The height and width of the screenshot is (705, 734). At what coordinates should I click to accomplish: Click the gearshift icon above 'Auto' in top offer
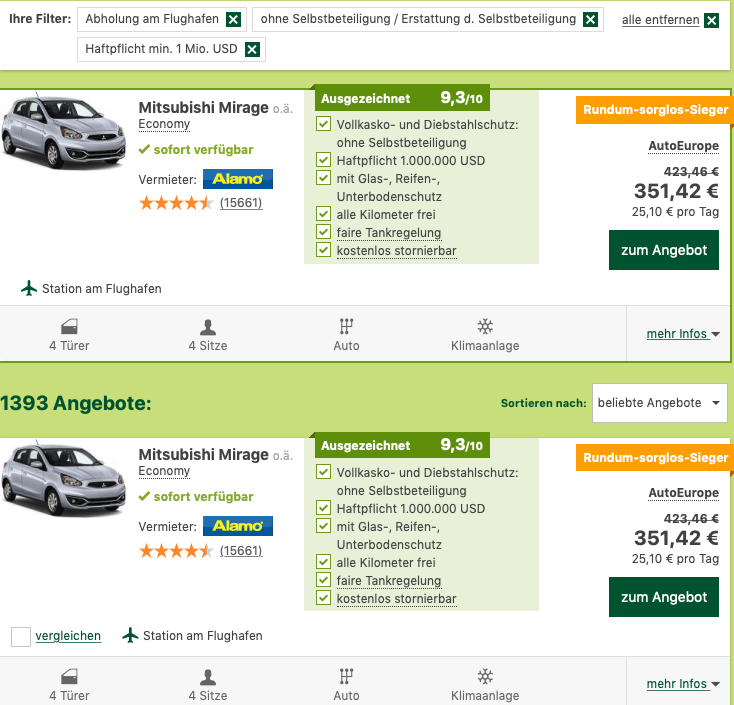pyautogui.click(x=346, y=326)
